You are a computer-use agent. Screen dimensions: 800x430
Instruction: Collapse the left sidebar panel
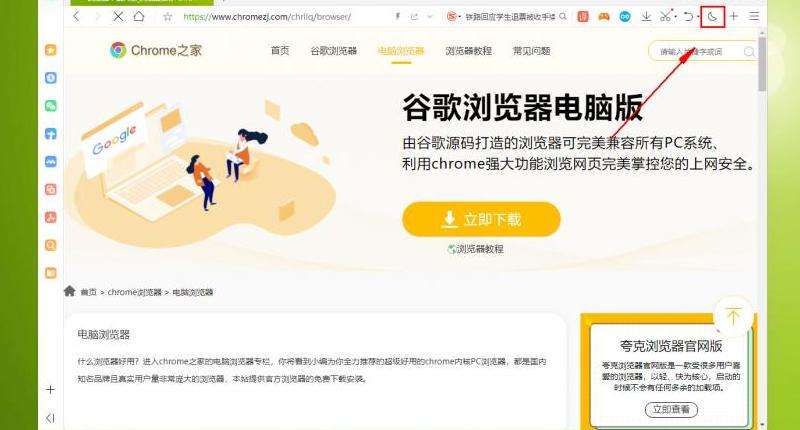point(50,418)
